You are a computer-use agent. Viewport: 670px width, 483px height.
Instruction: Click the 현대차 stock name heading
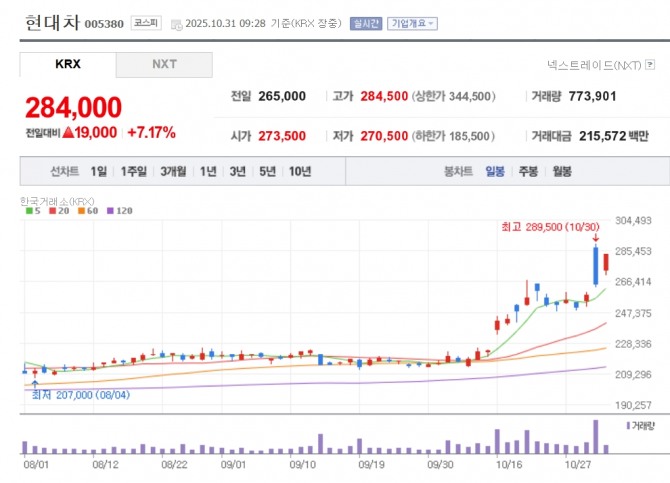tap(52, 22)
